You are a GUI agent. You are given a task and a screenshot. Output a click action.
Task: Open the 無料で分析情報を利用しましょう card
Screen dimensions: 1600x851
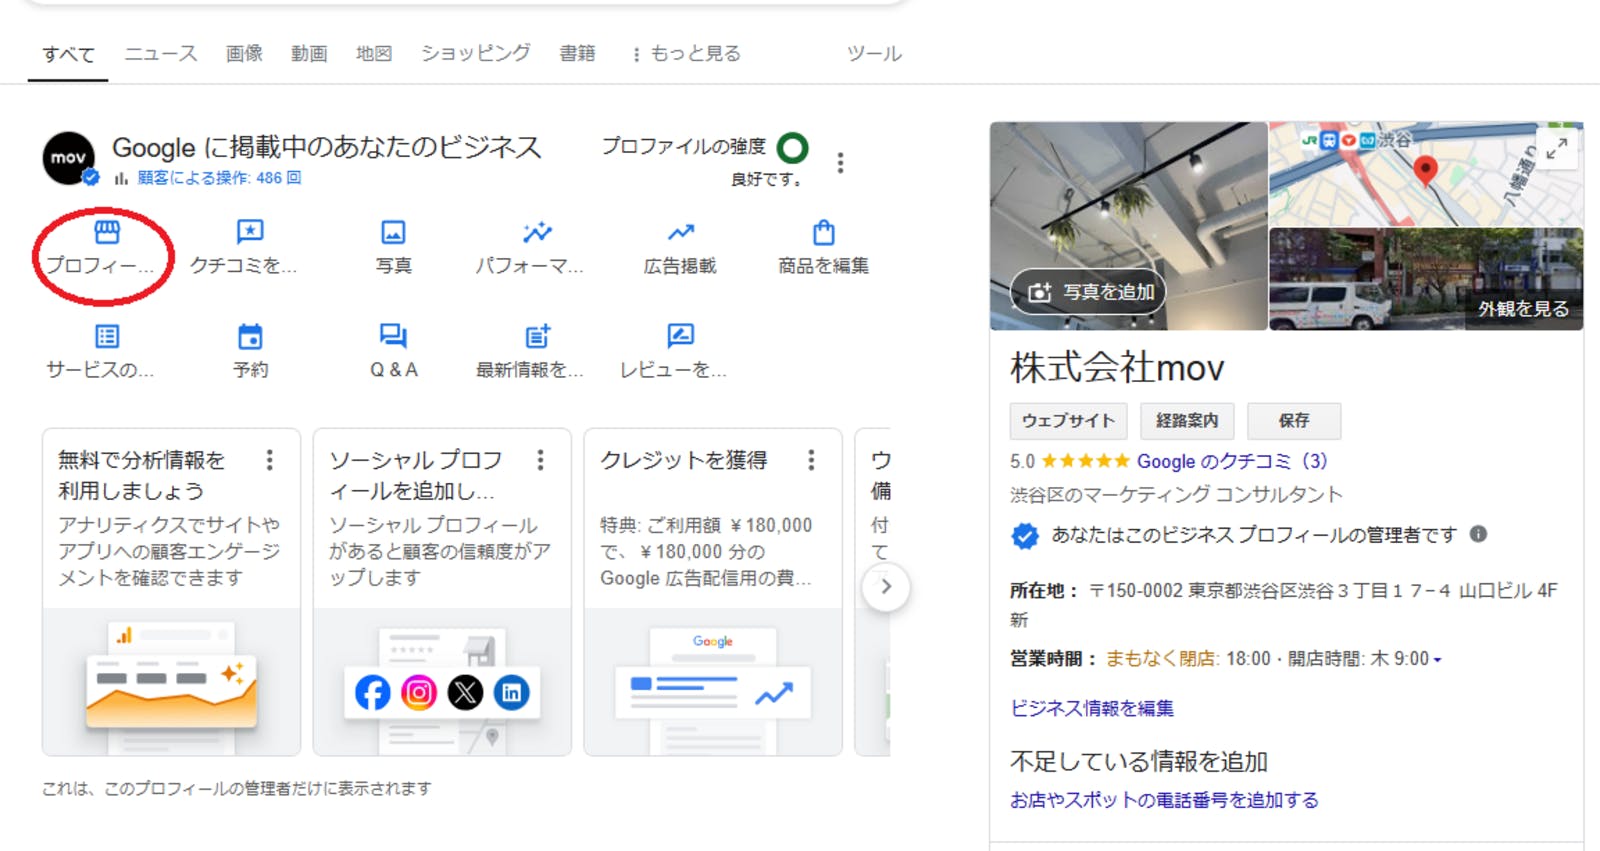coord(171,592)
